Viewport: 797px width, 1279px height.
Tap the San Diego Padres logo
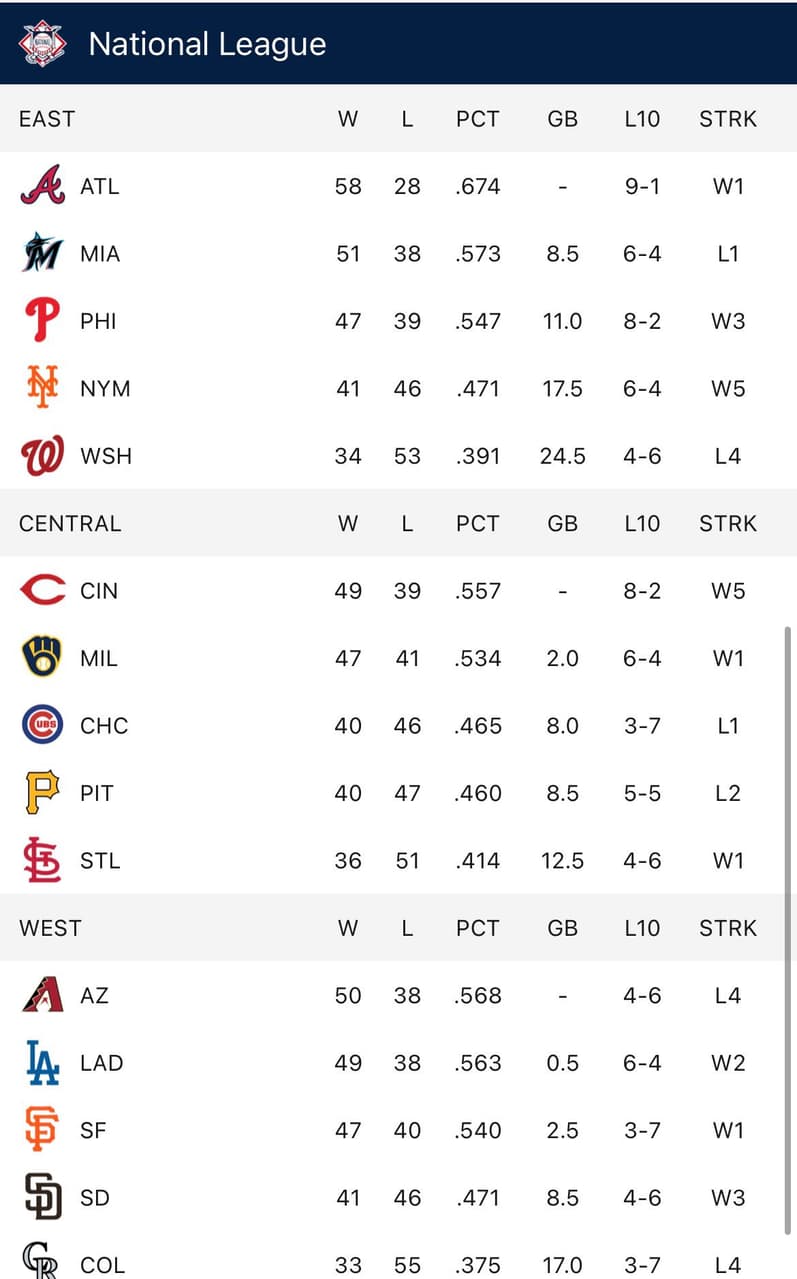pyautogui.click(x=42, y=1198)
